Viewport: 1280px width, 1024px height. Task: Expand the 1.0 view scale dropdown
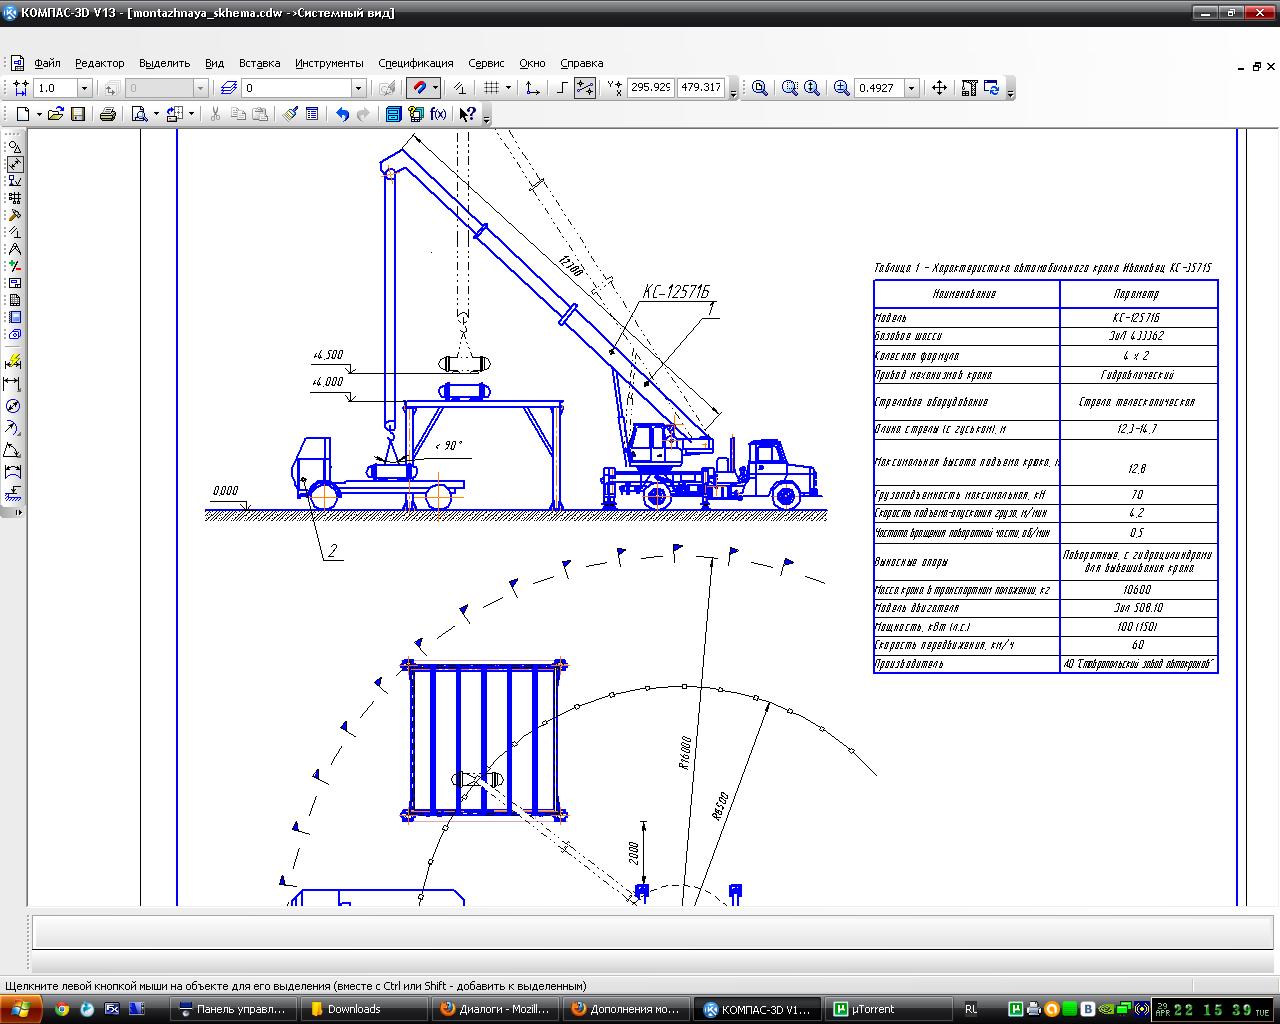[84, 88]
